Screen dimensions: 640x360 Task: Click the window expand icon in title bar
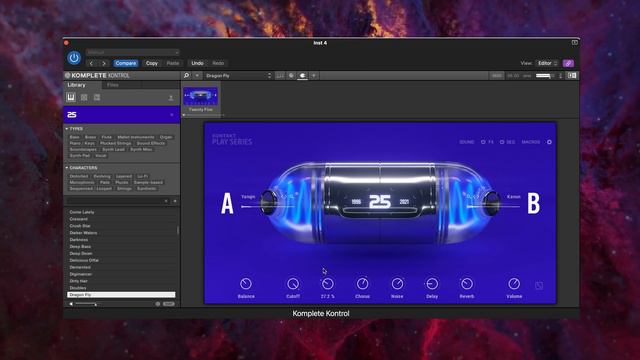pos(574,42)
